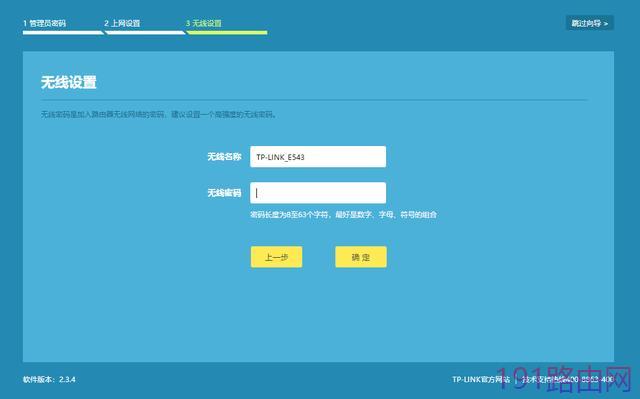Viewport: 640px width, 399px height.
Task: Click the 软件版本 2.3.4 version label
Action: (49, 379)
